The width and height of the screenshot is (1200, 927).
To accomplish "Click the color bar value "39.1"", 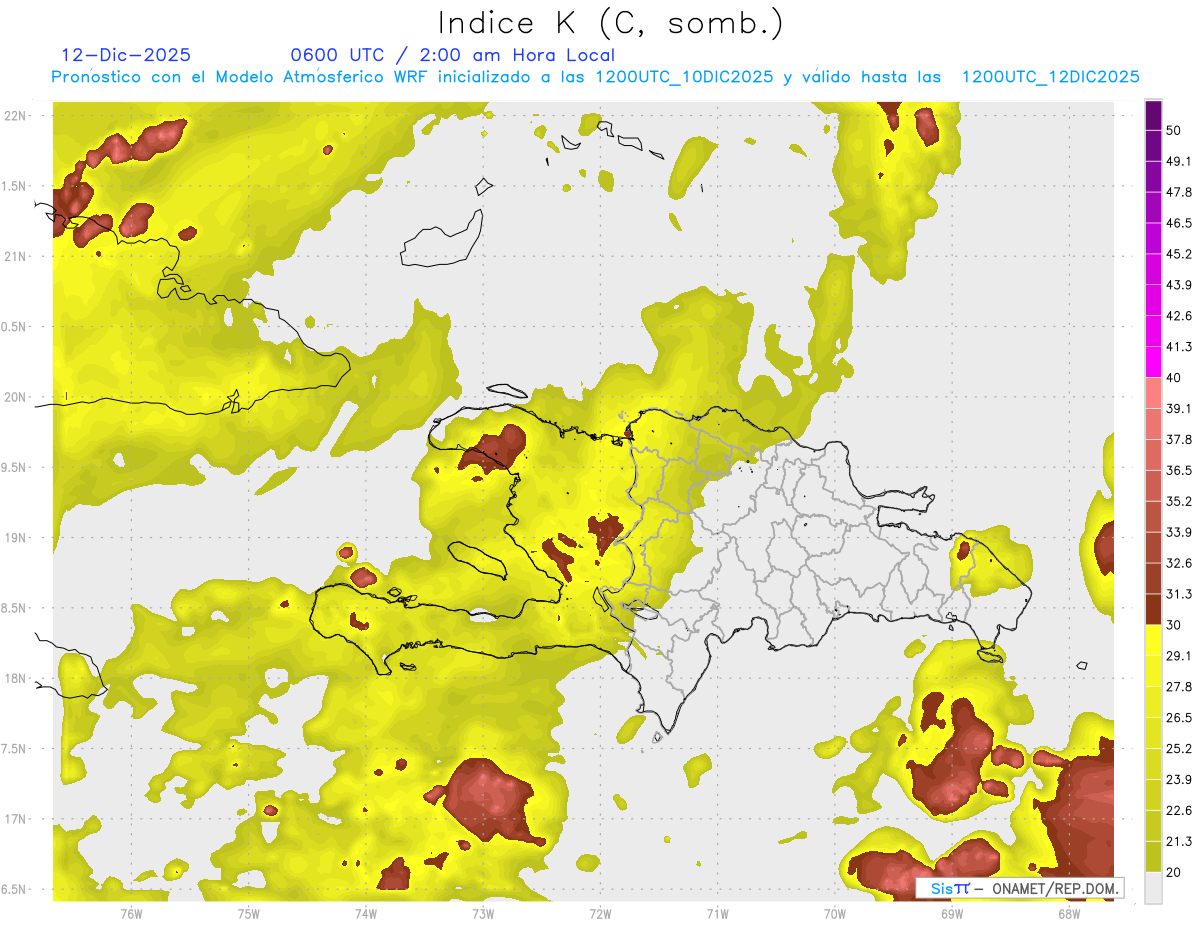I will pyautogui.click(x=1179, y=408).
